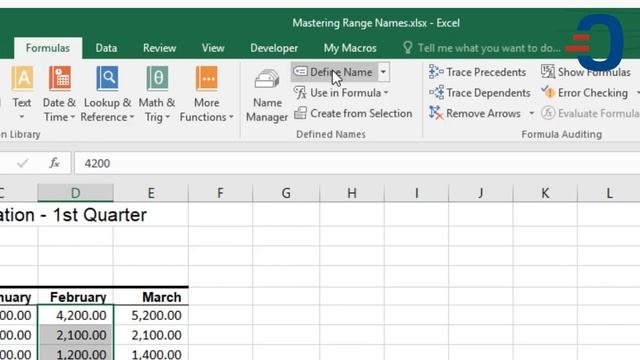This screenshot has height=360, width=640.
Task: Open the Math & Trig functions icon
Action: pyautogui.click(x=157, y=78)
